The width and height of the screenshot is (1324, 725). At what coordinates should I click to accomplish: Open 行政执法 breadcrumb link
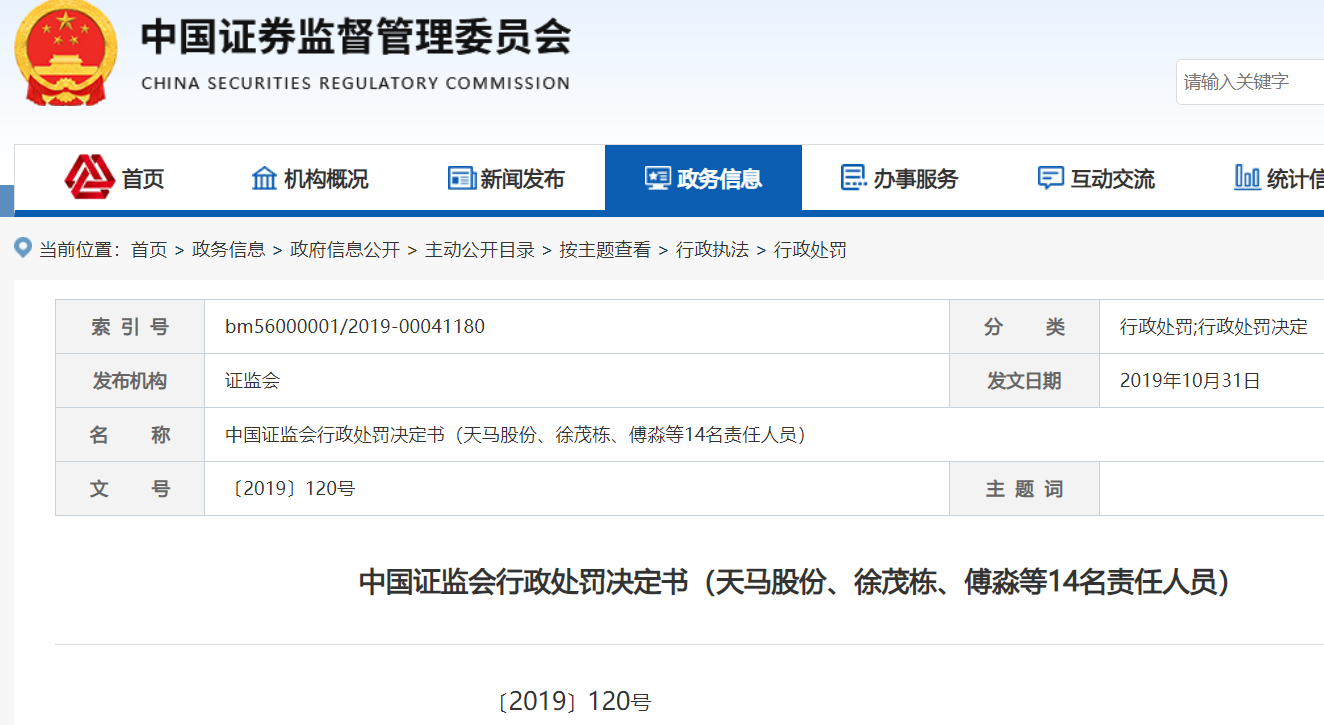coord(712,250)
